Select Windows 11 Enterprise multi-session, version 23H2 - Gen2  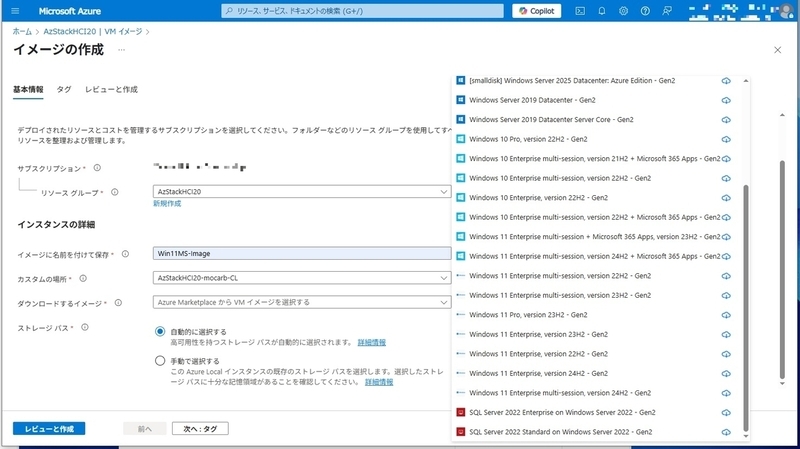tap(560, 295)
